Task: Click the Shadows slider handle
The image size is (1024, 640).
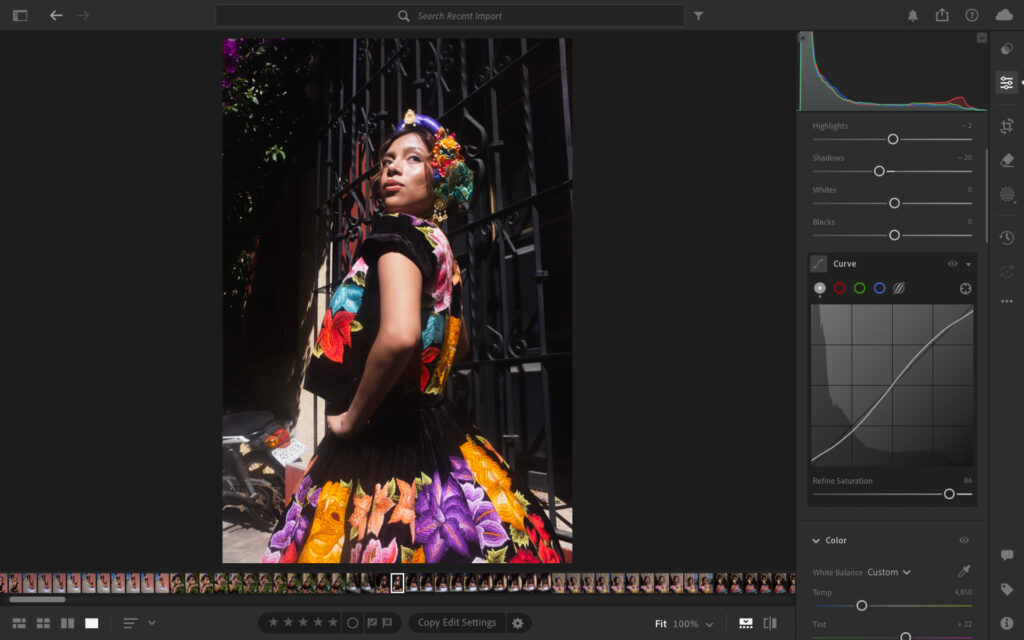Action: click(879, 171)
